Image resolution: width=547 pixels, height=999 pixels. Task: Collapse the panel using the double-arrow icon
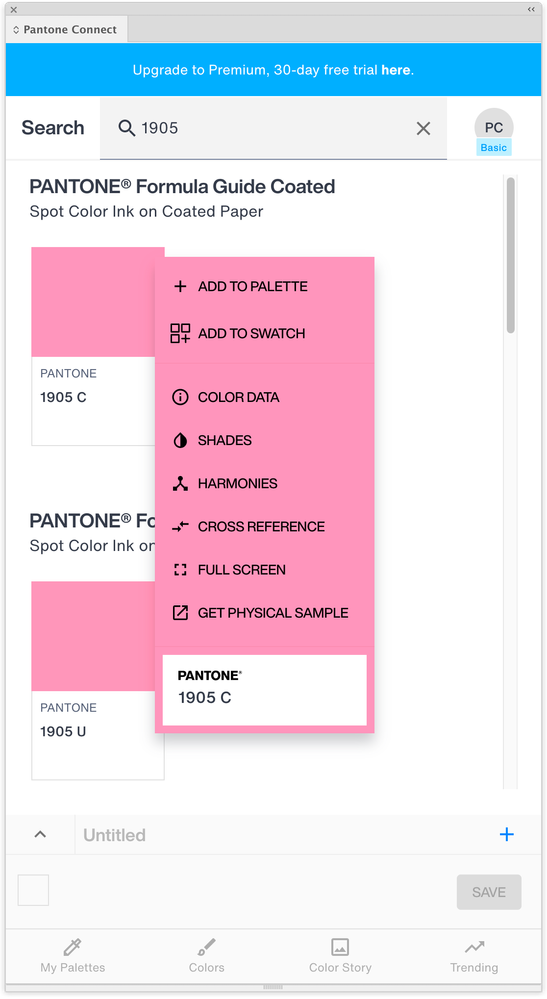[531, 10]
